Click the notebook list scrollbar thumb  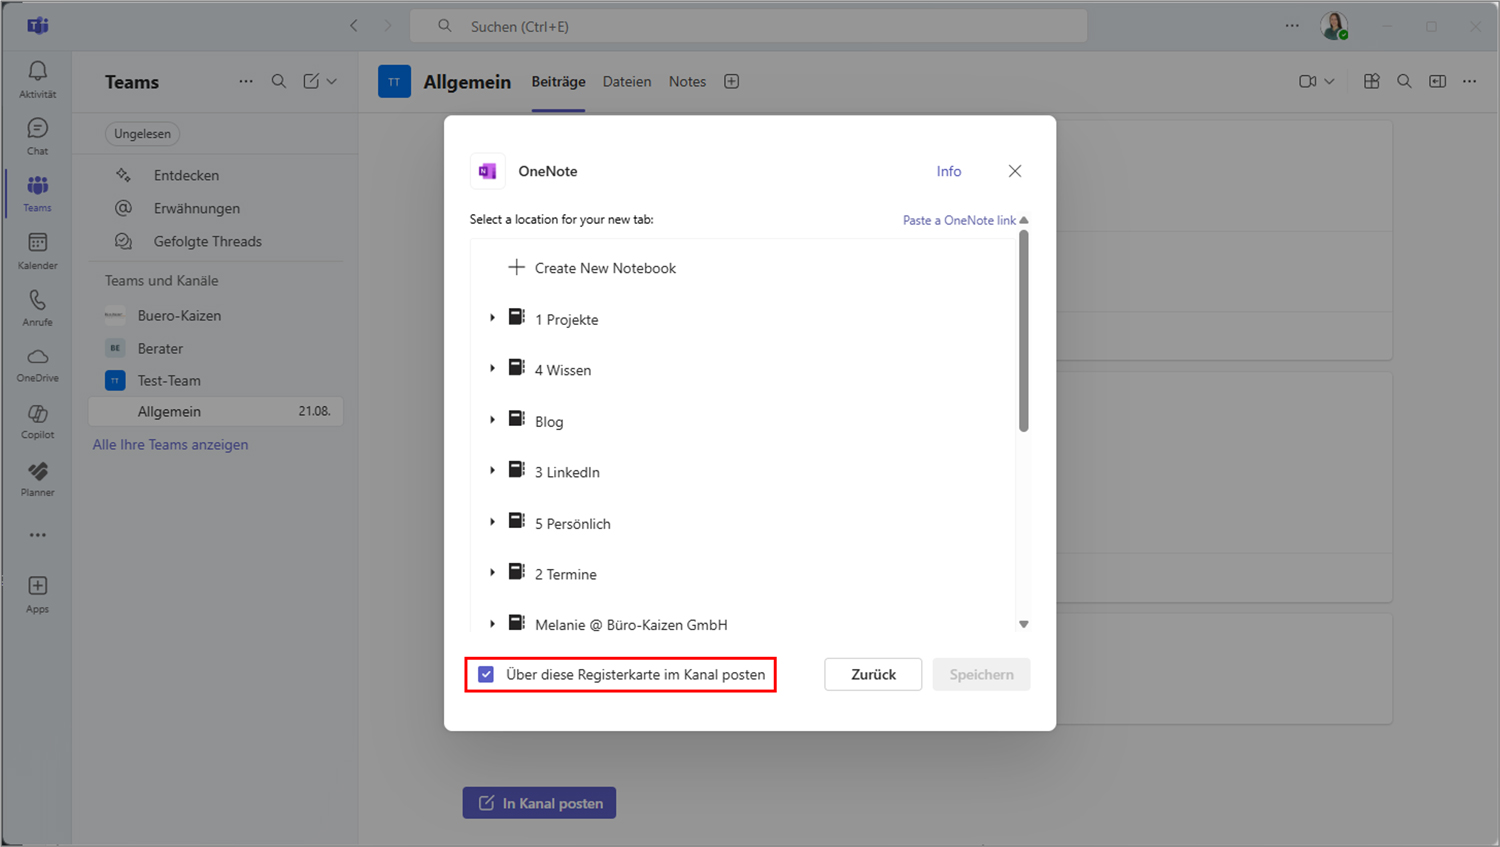(1023, 330)
